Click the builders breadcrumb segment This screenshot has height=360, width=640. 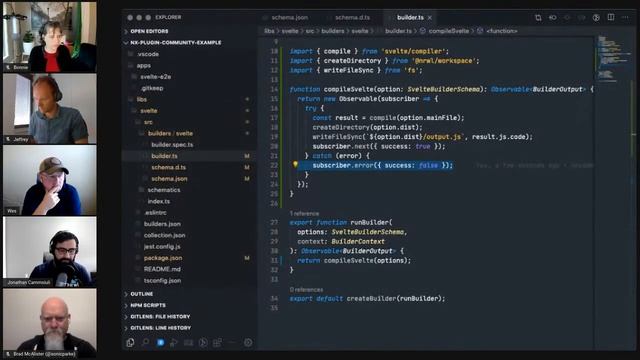[x=333, y=31]
